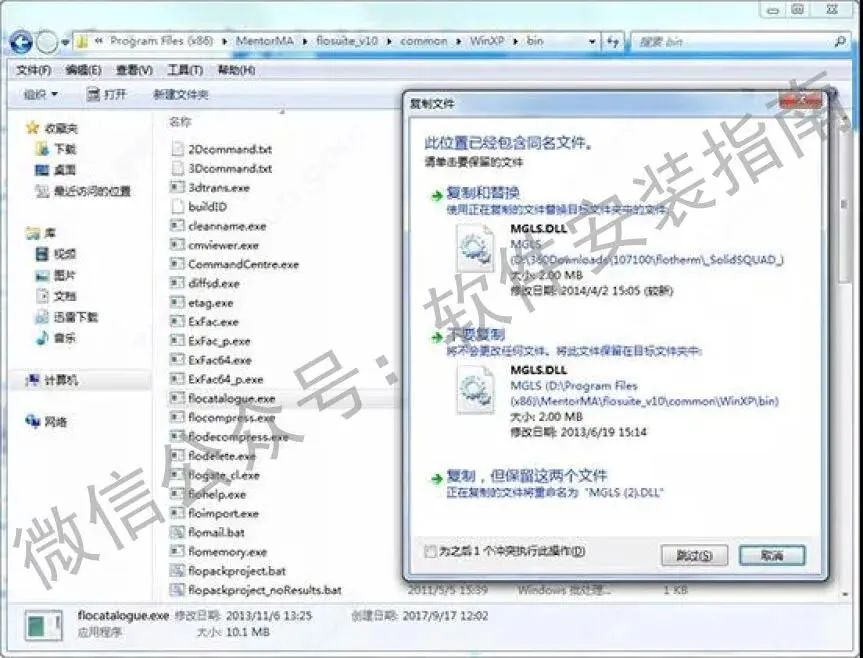The height and width of the screenshot is (658, 863).
Task: Click the buildID file icon
Action: 177,206
